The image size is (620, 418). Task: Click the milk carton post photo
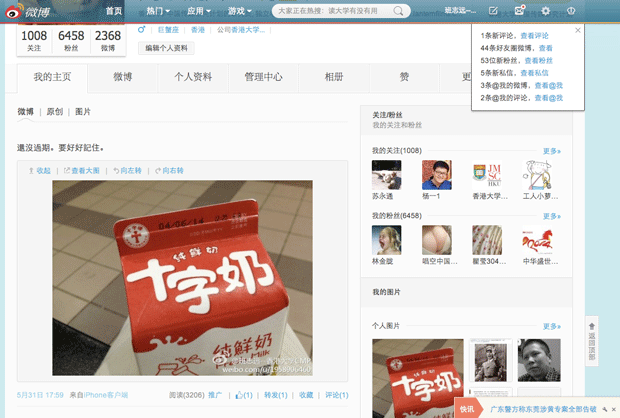point(182,278)
